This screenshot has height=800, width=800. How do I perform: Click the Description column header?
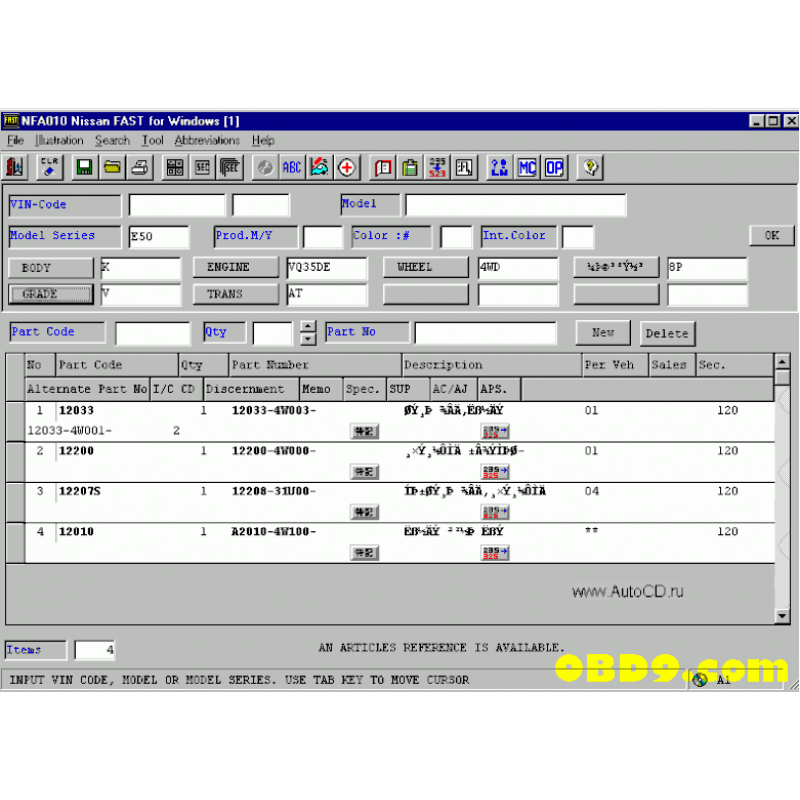(x=492, y=365)
